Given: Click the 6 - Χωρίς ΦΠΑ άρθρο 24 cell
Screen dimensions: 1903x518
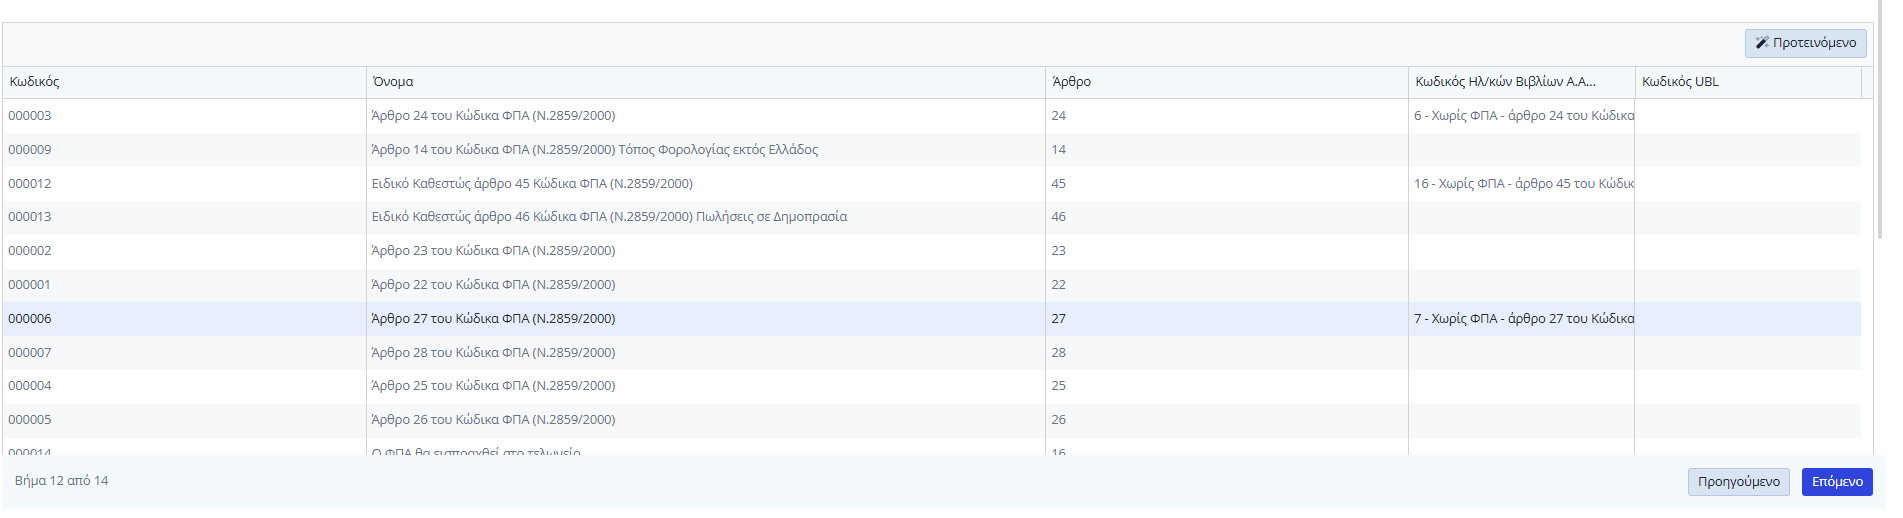Looking at the screenshot, I should [1522, 116].
